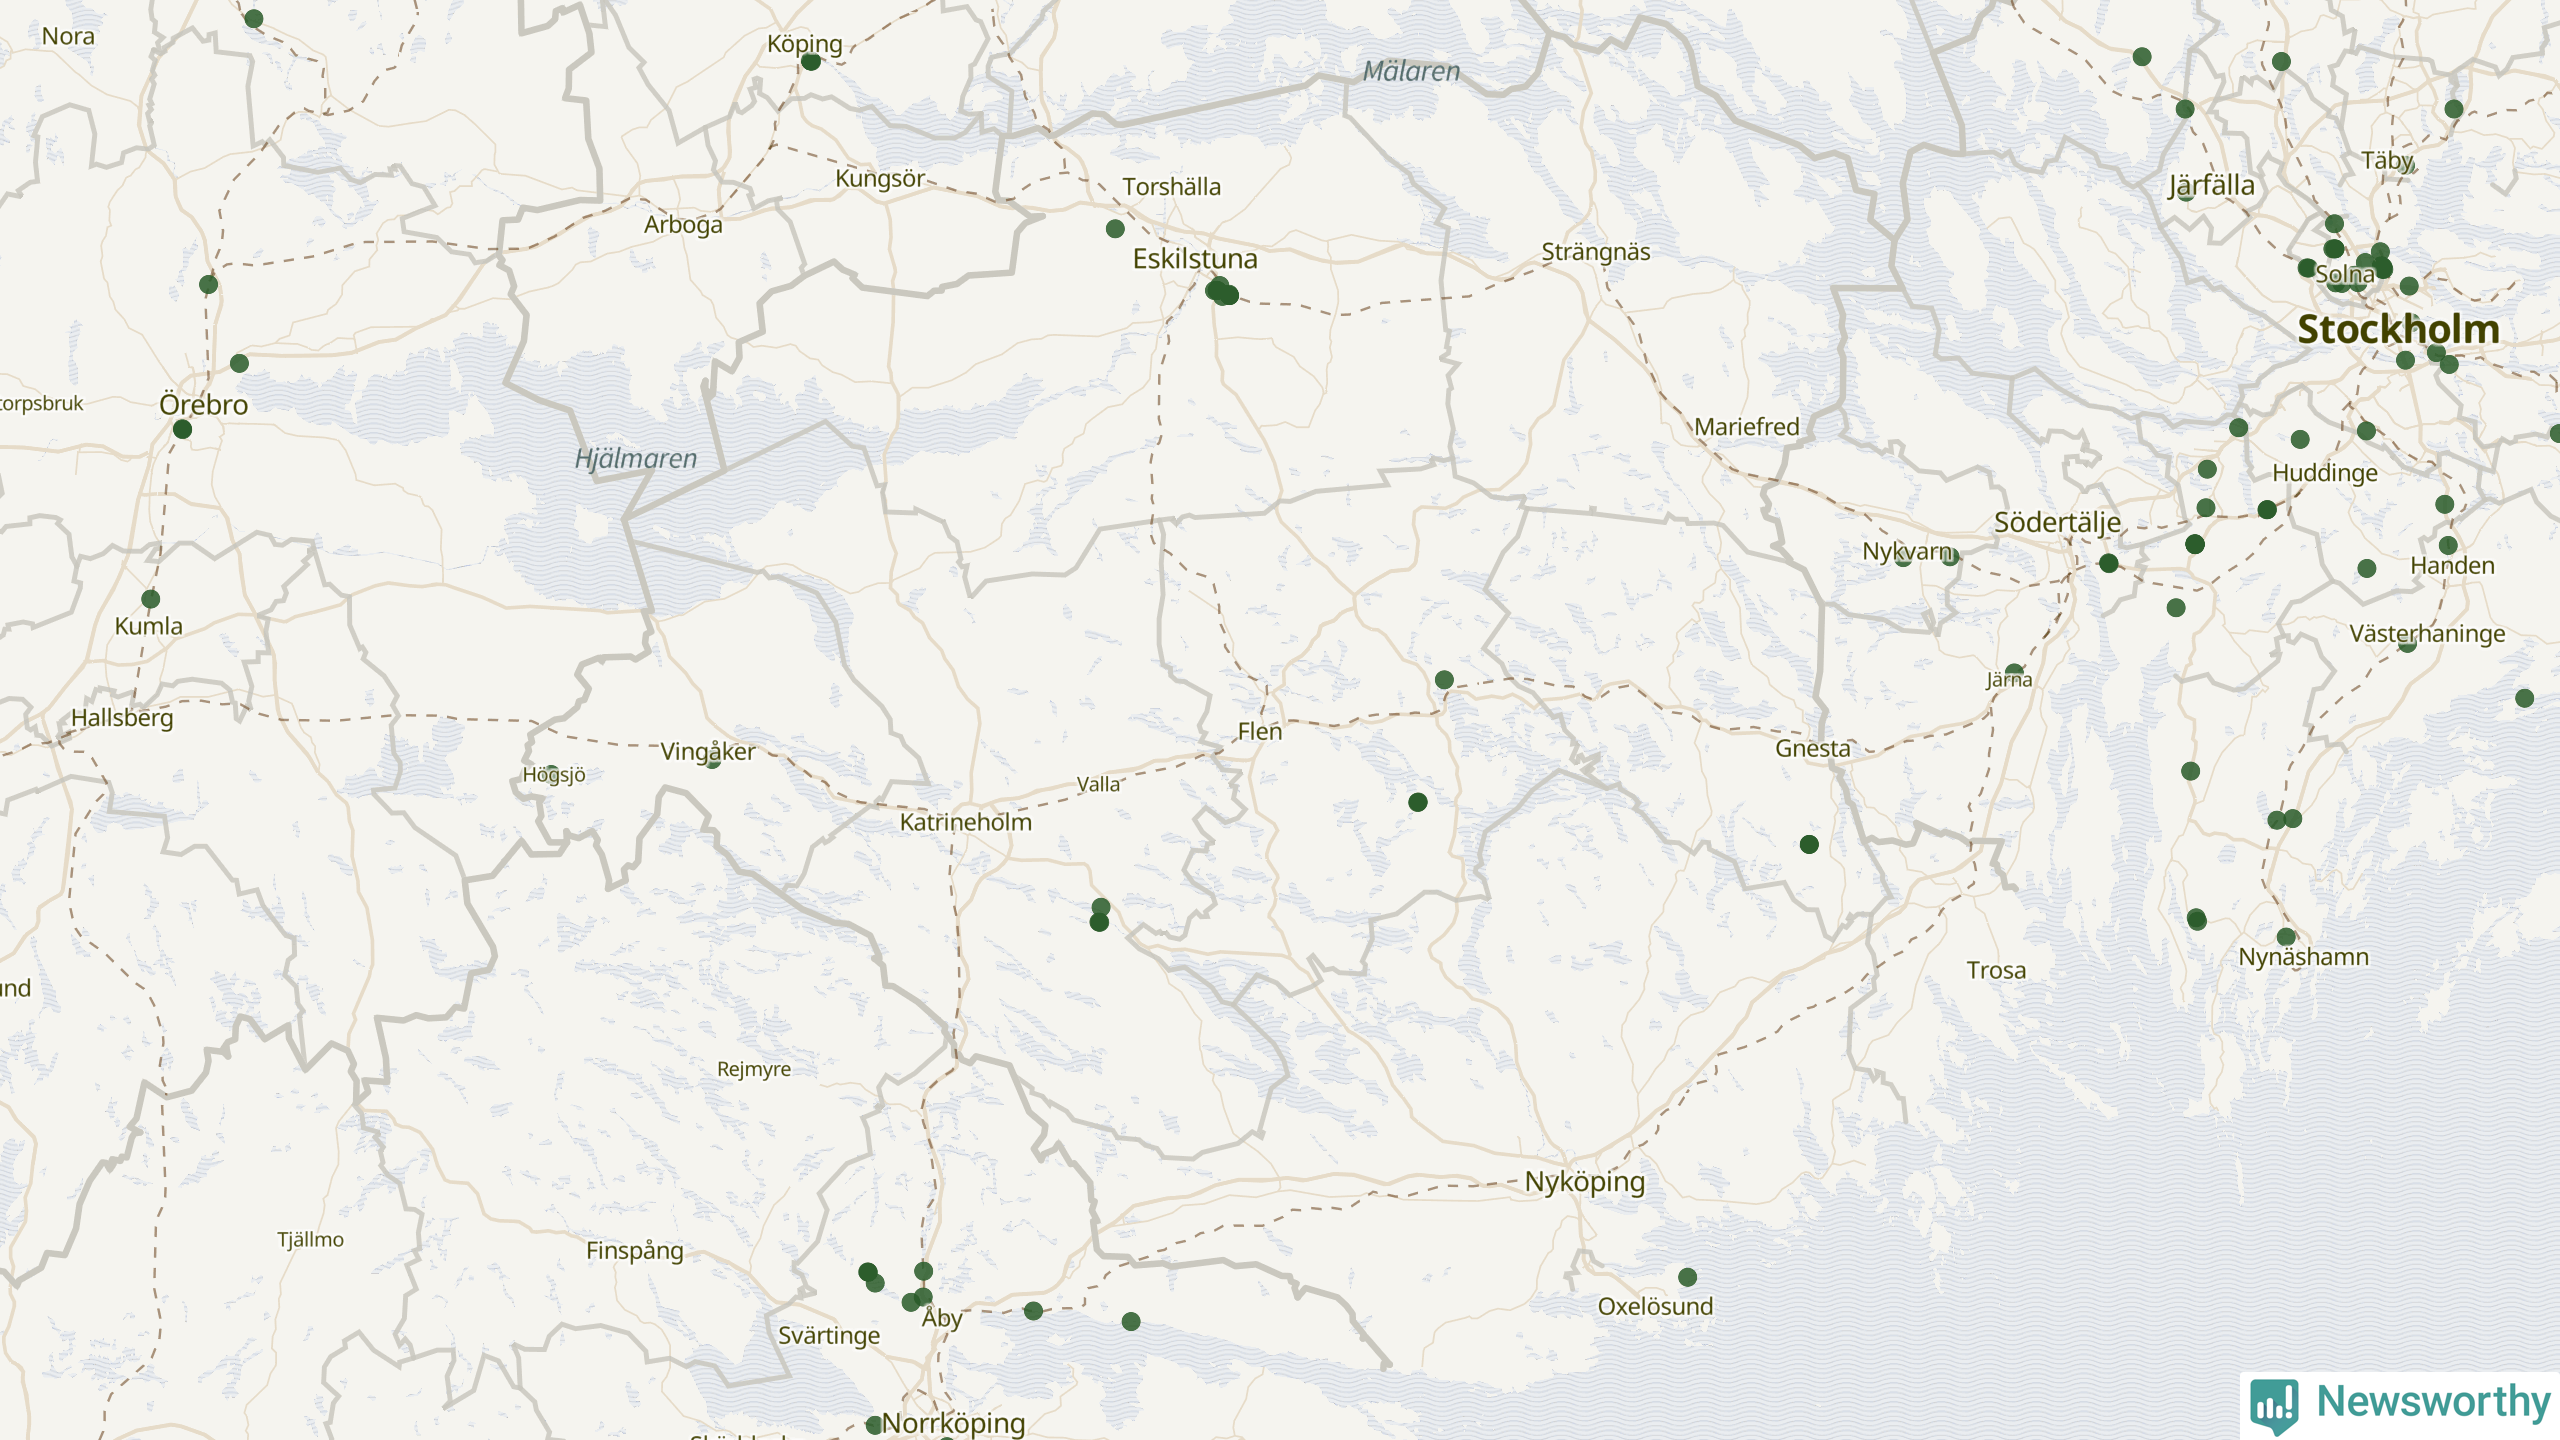
Task: Click the Eskilstuna city label
Action: tap(1195, 259)
